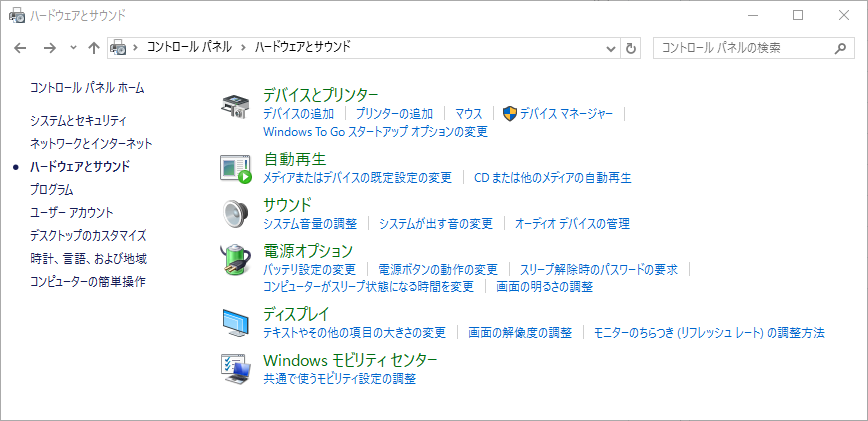
Task: Click the Devices and Printers category icon
Action: tap(236, 105)
